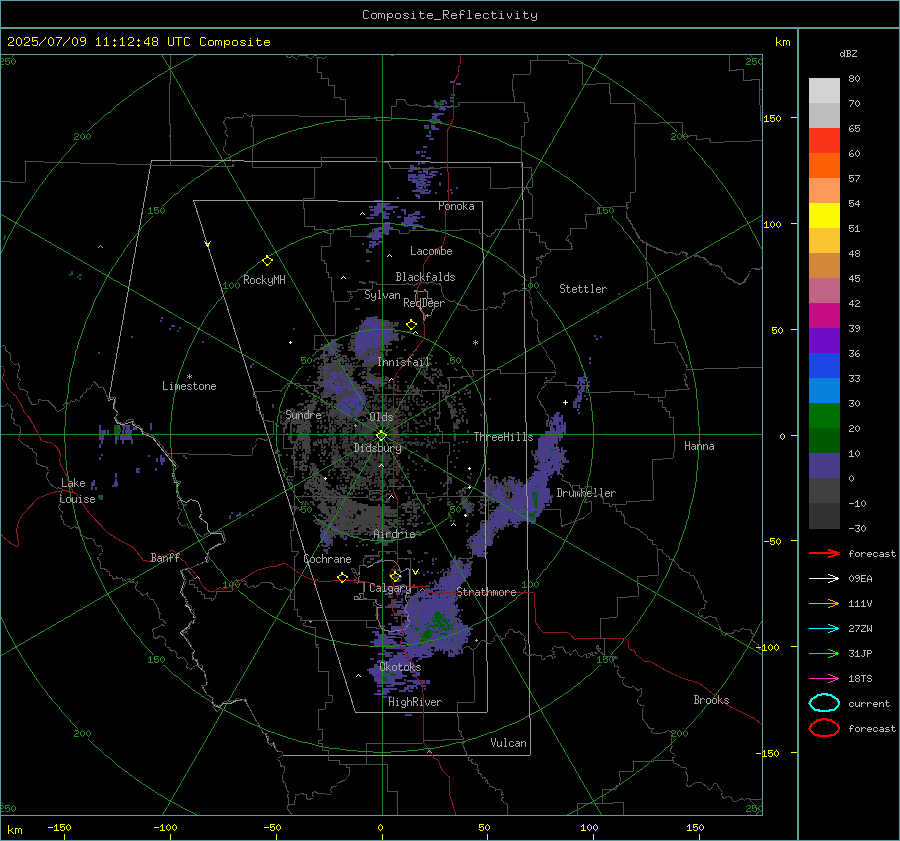900x841 pixels.
Task: Click the Innisfail town label
Action: coord(404,362)
